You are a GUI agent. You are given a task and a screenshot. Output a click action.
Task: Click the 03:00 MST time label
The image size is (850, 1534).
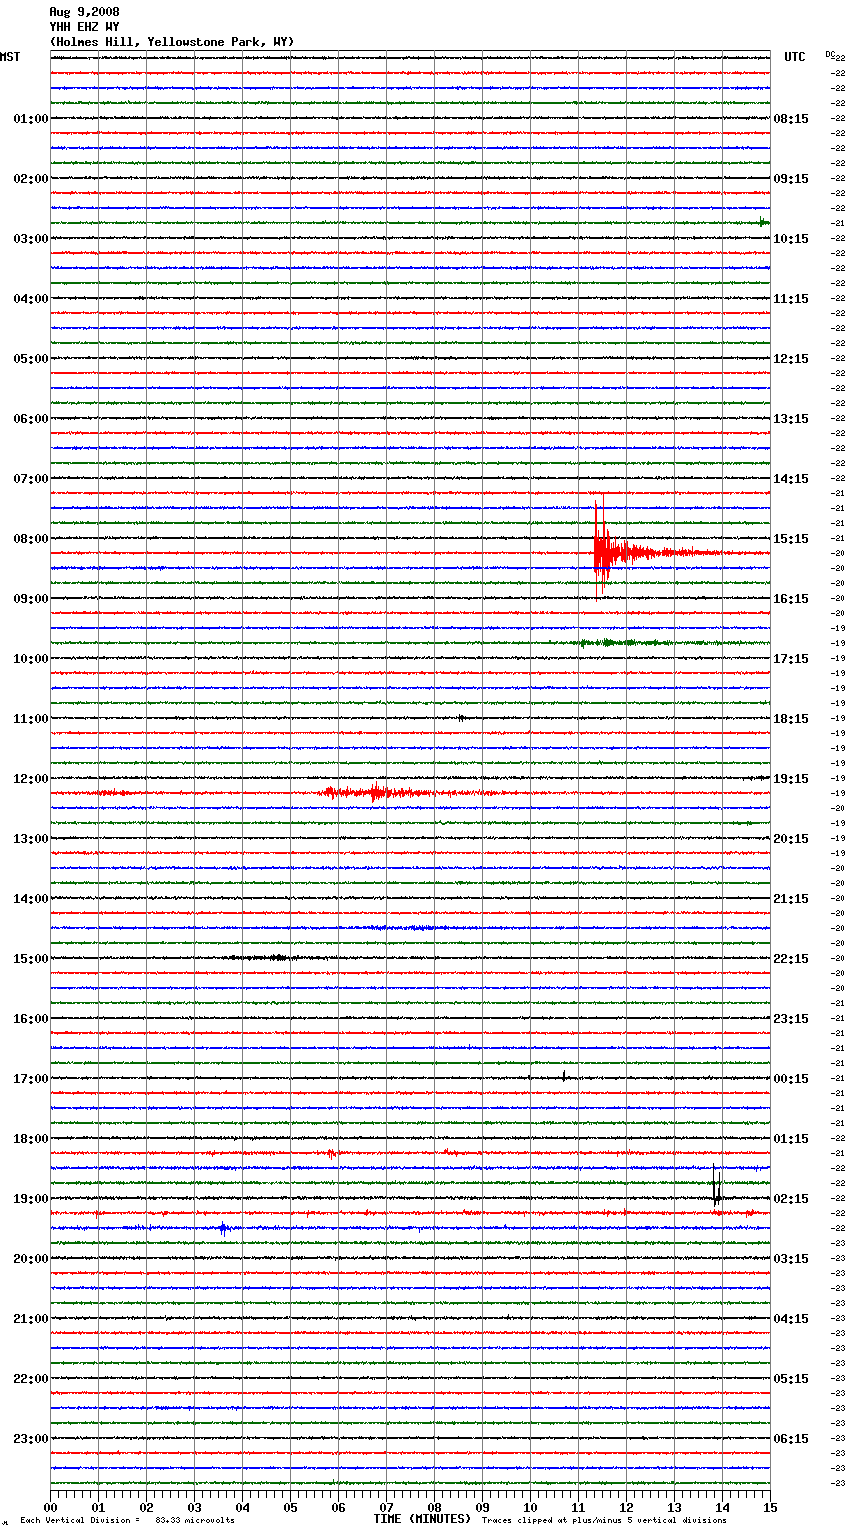pos(30,239)
